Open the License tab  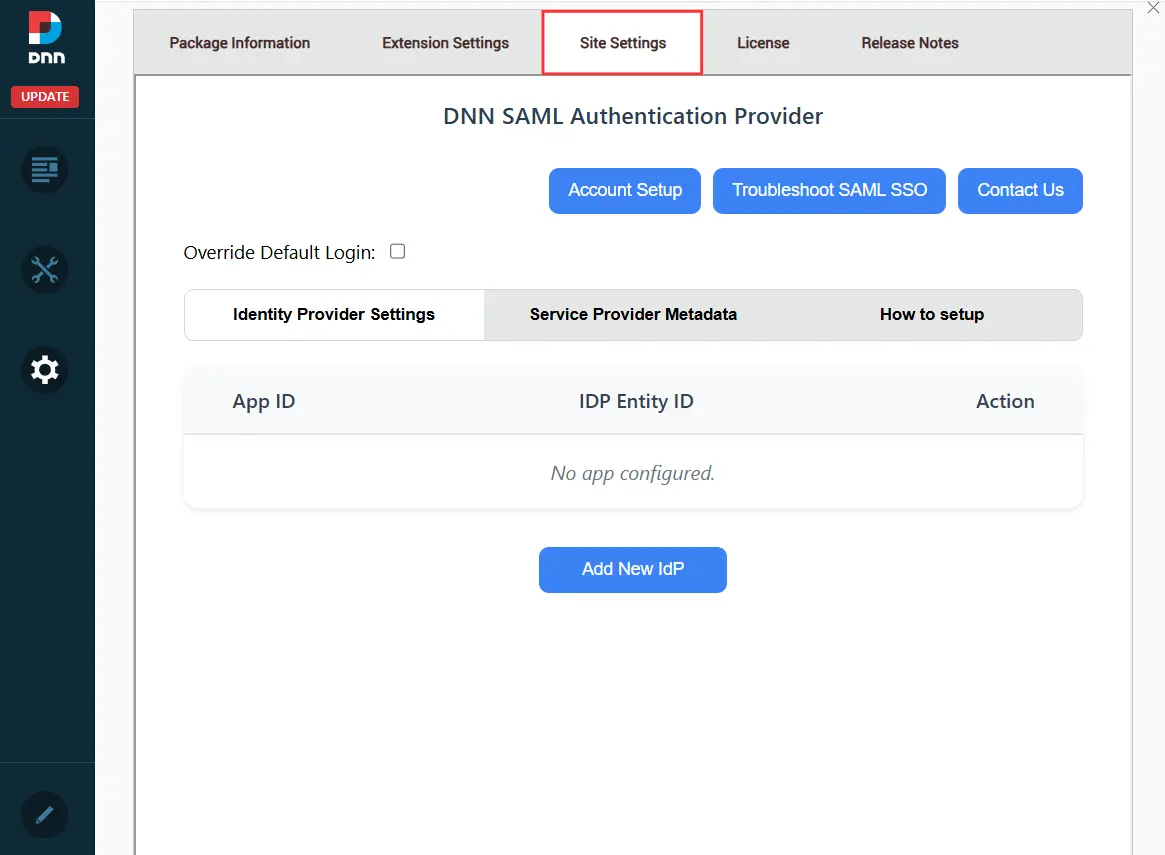(x=763, y=43)
